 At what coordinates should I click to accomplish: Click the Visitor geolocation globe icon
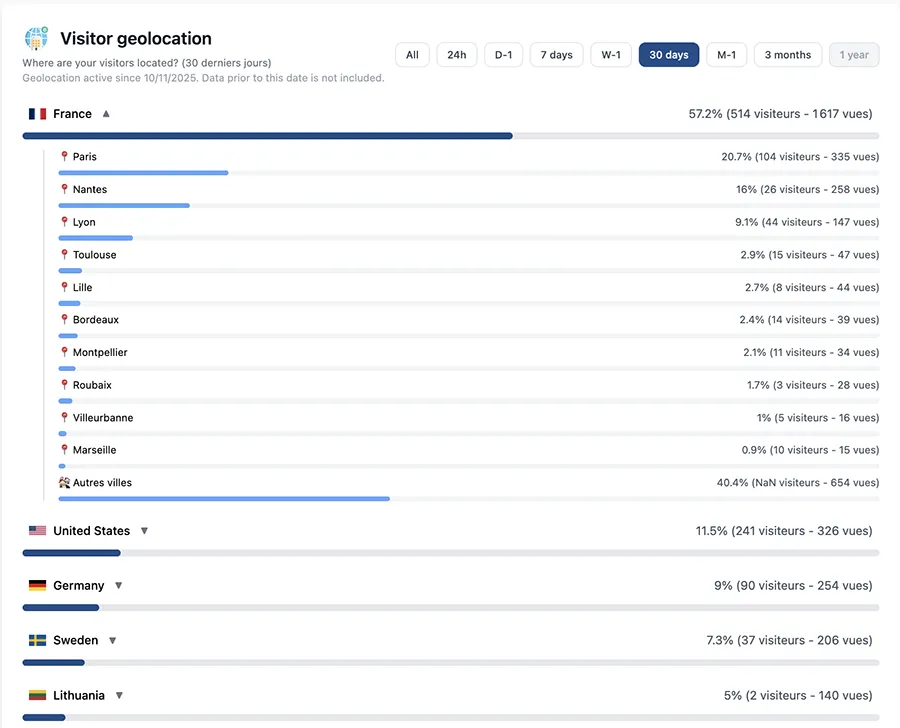[36, 39]
